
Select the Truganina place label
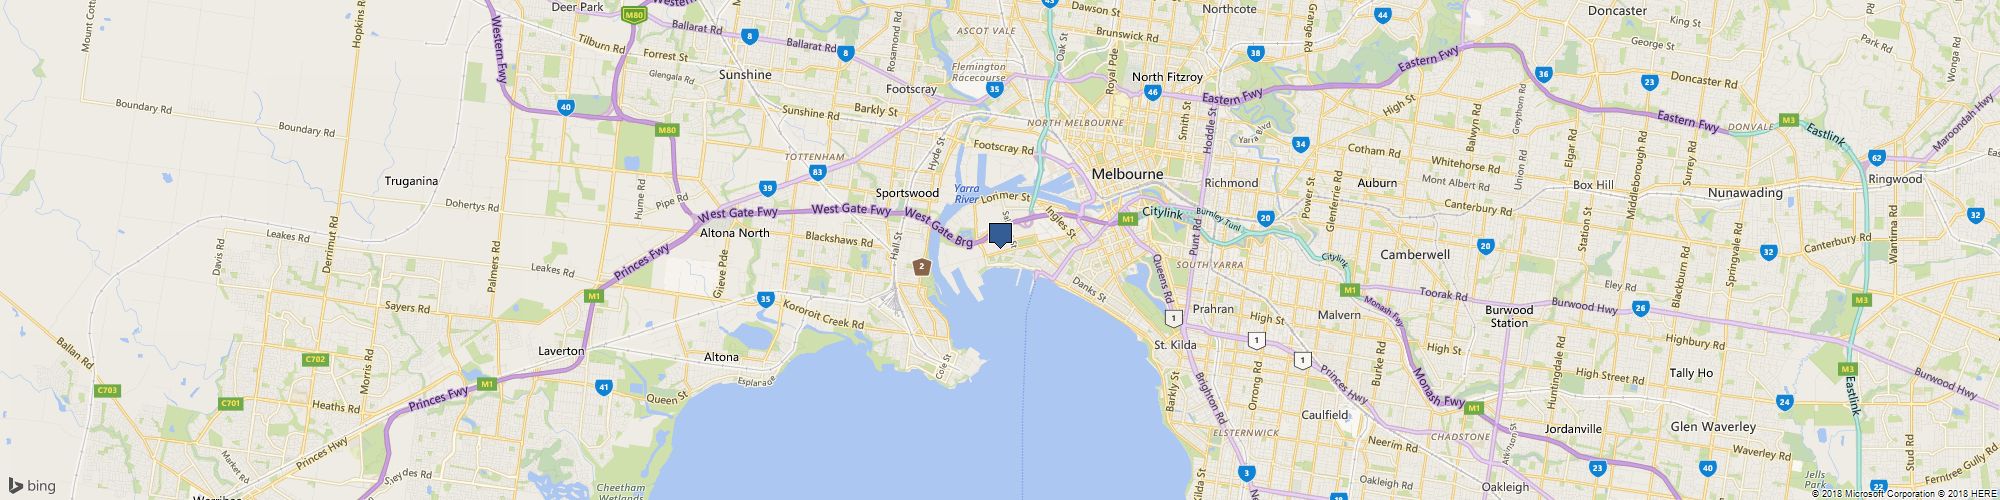[x=412, y=181]
